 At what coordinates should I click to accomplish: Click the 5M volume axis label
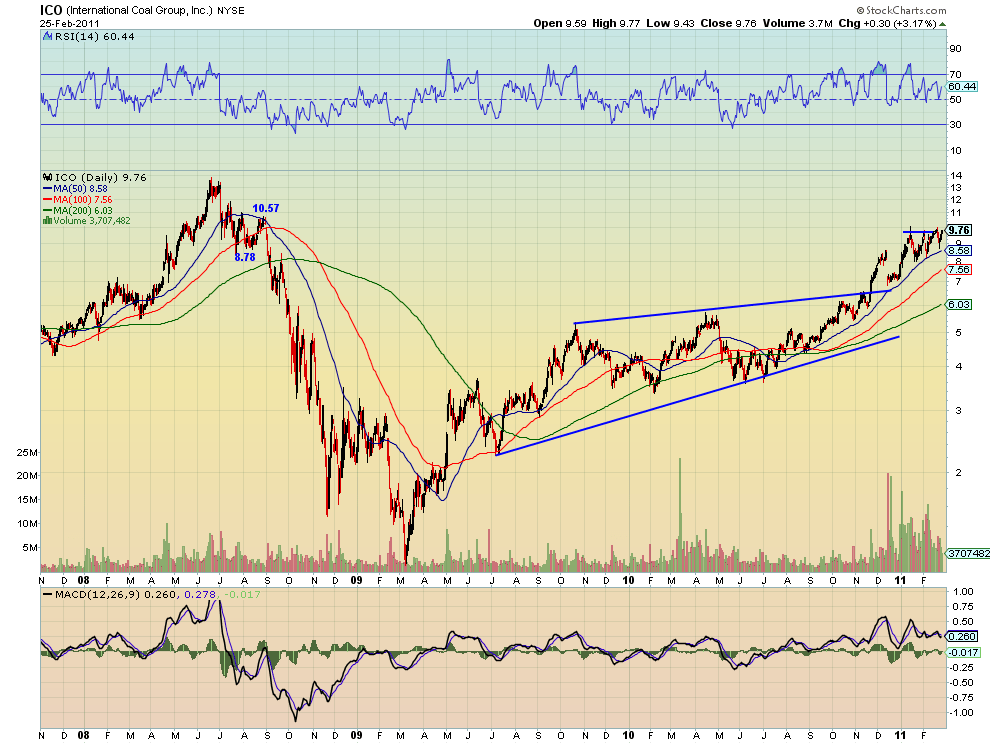(30, 548)
